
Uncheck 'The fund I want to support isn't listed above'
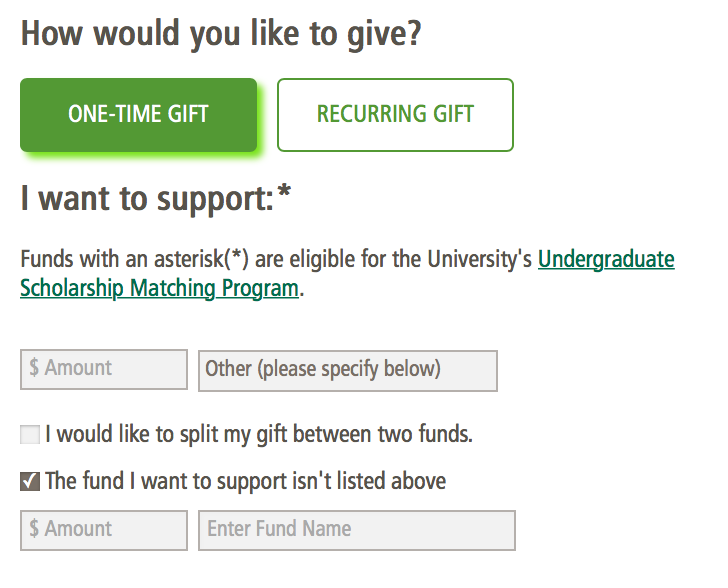point(30,482)
